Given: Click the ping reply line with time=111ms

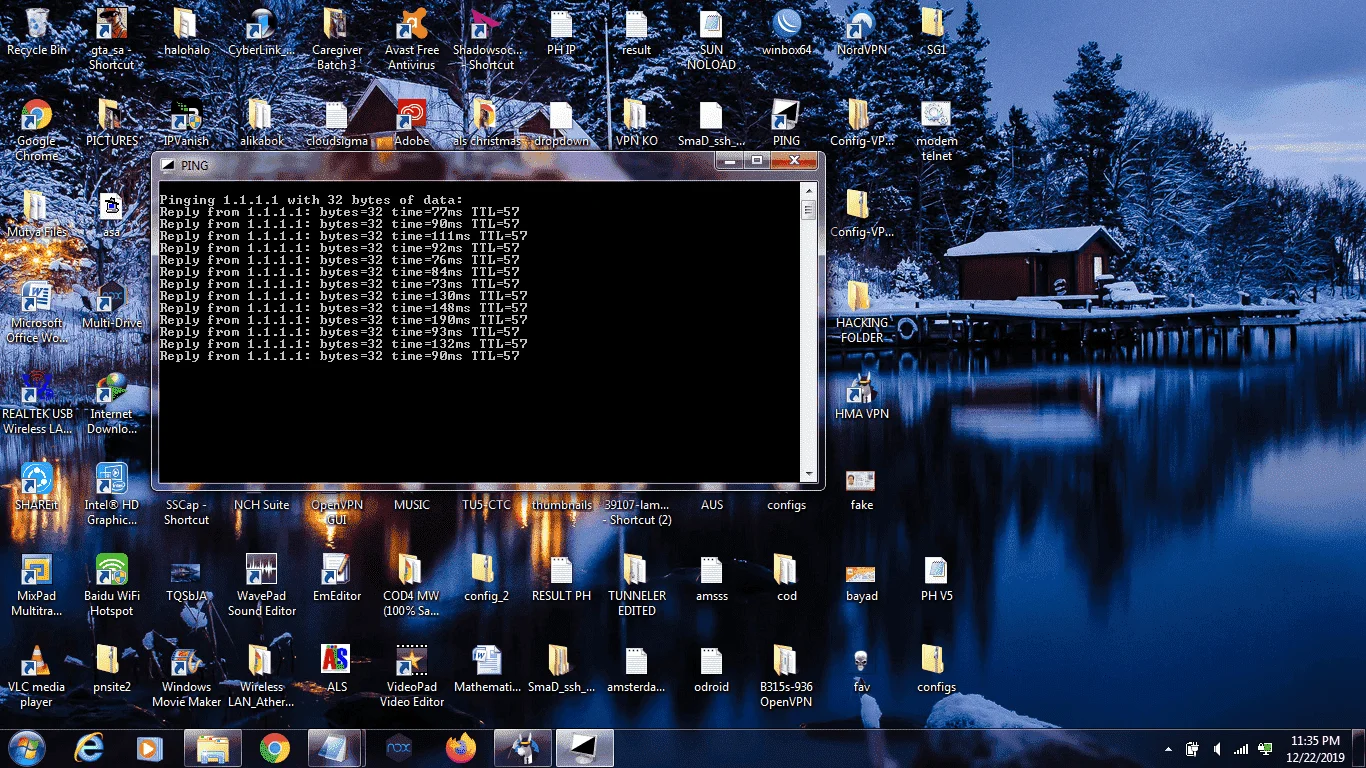Looking at the screenshot, I should (344, 236).
